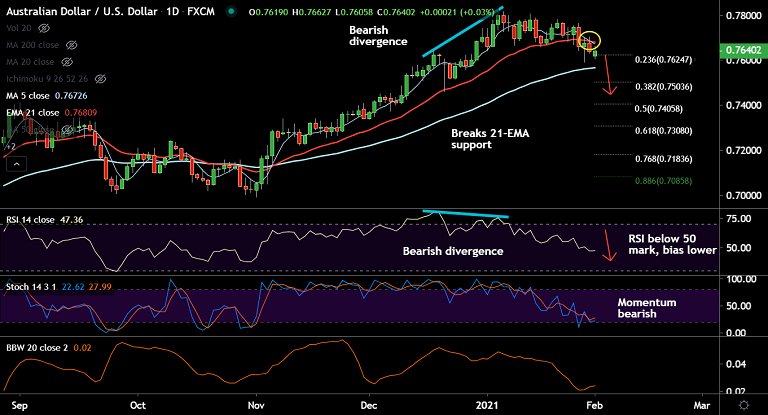Click the current price label 0.76402
The height and width of the screenshot is (415, 768).
[743, 50]
